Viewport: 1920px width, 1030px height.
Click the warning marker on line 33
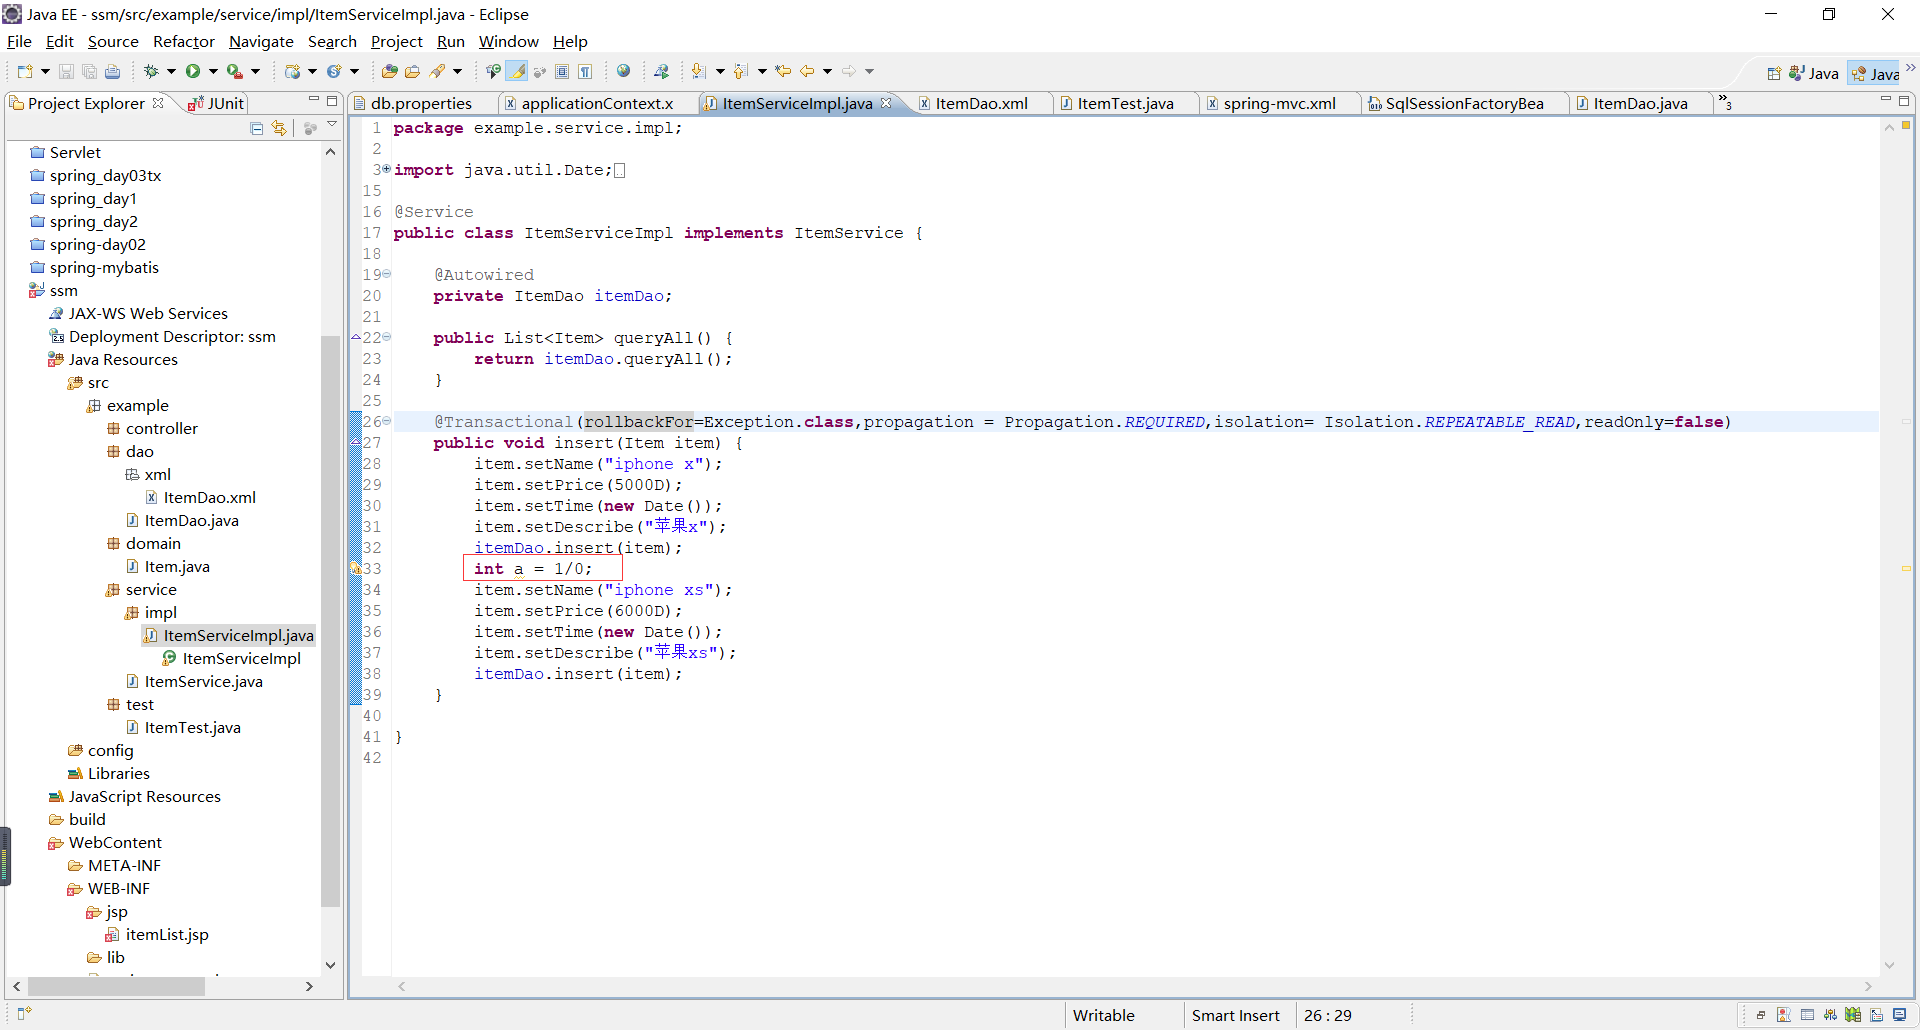tap(354, 568)
